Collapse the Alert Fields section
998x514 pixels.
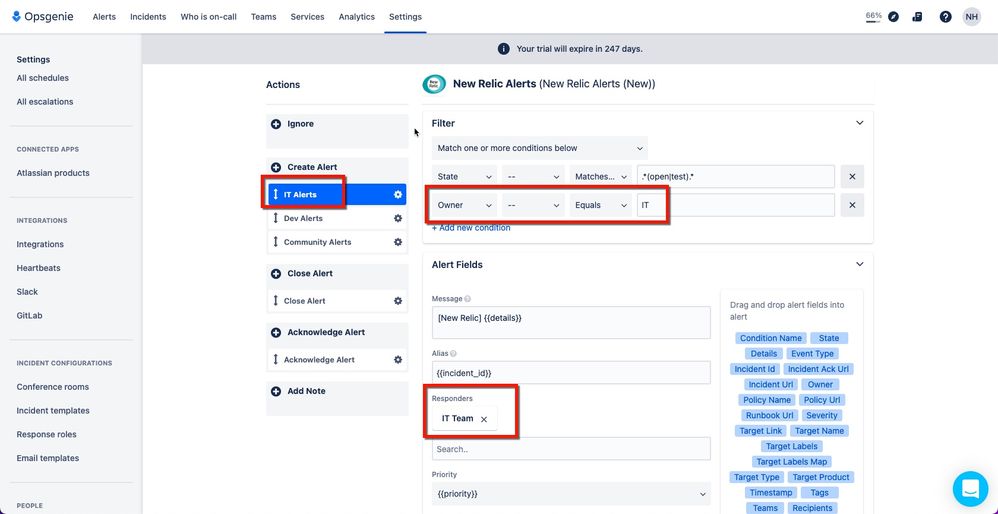click(x=860, y=264)
